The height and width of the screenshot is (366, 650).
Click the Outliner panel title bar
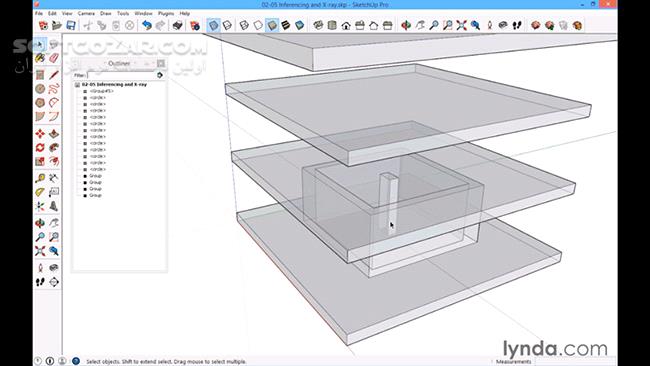119,63
